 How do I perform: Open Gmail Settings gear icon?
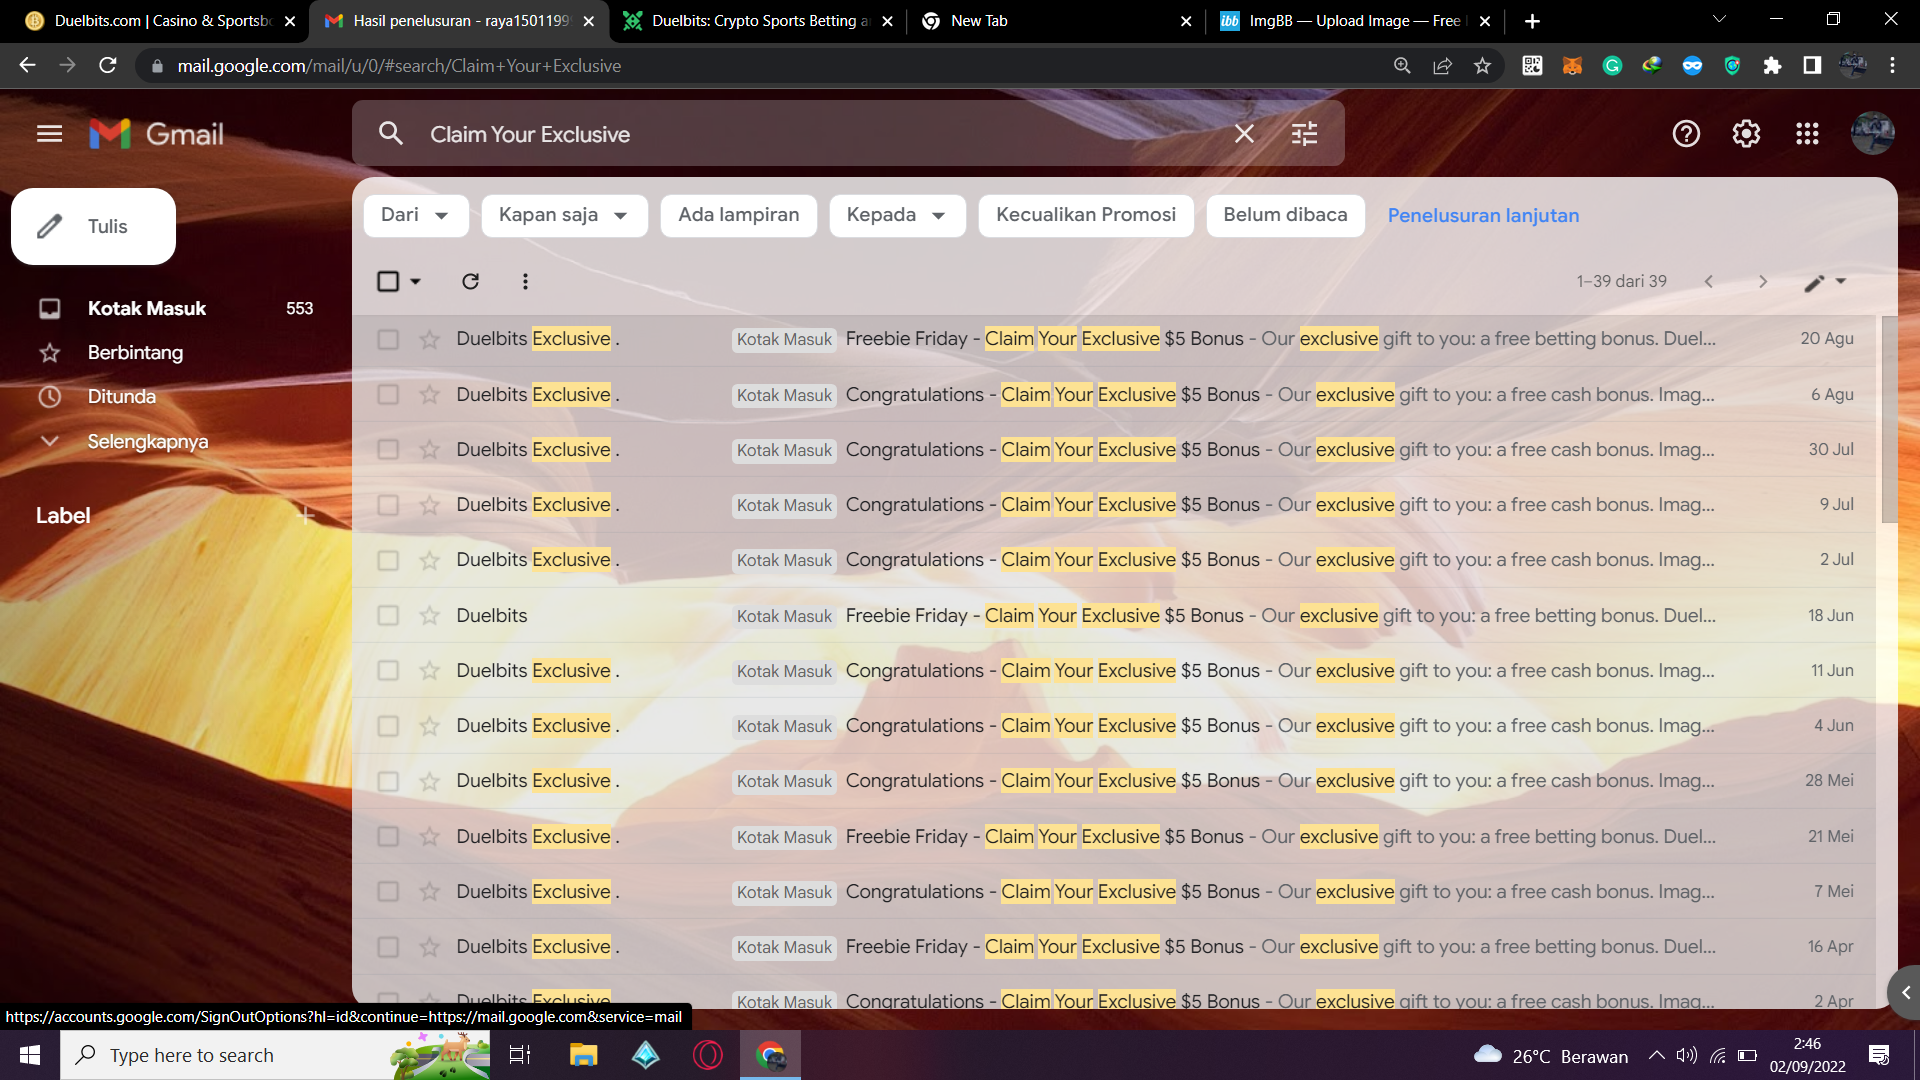(1746, 134)
